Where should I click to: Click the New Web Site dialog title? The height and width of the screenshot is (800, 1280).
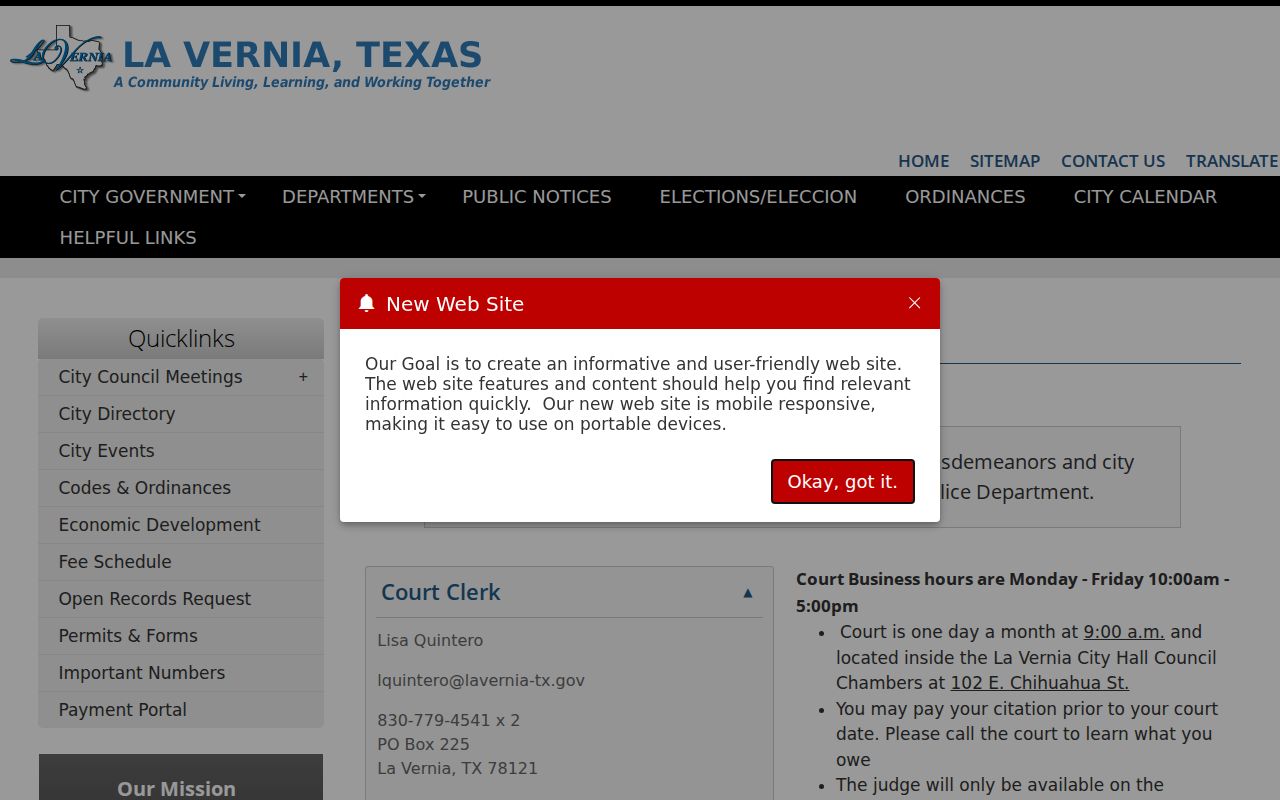[455, 304]
